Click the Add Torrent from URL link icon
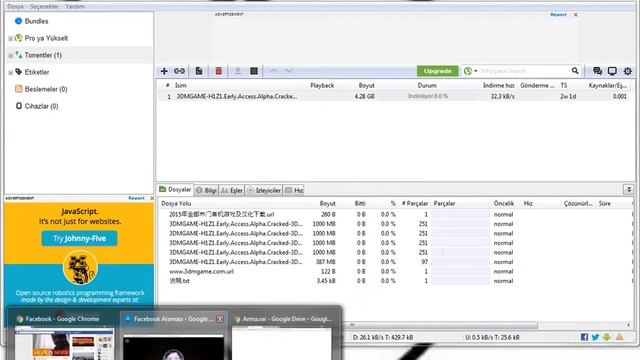Viewport: 640px width, 360px height. [180, 71]
